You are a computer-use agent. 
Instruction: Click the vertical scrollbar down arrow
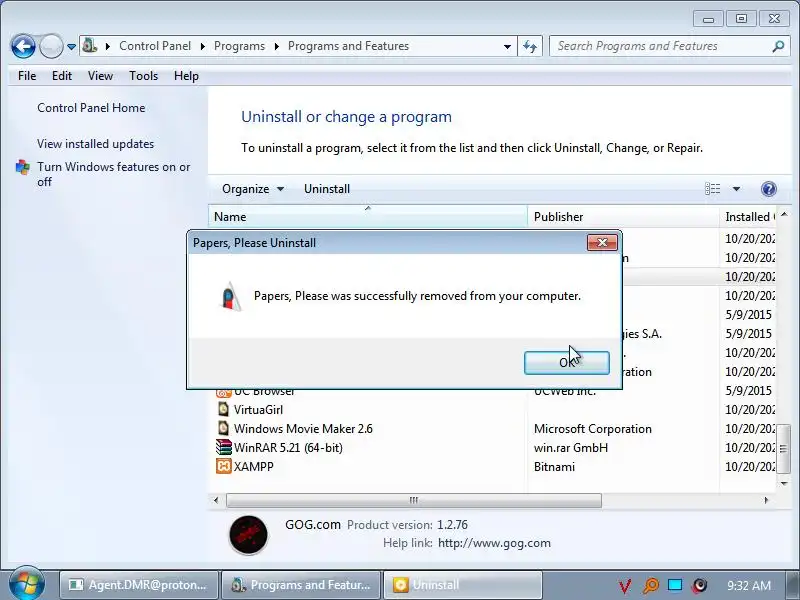(784, 483)
